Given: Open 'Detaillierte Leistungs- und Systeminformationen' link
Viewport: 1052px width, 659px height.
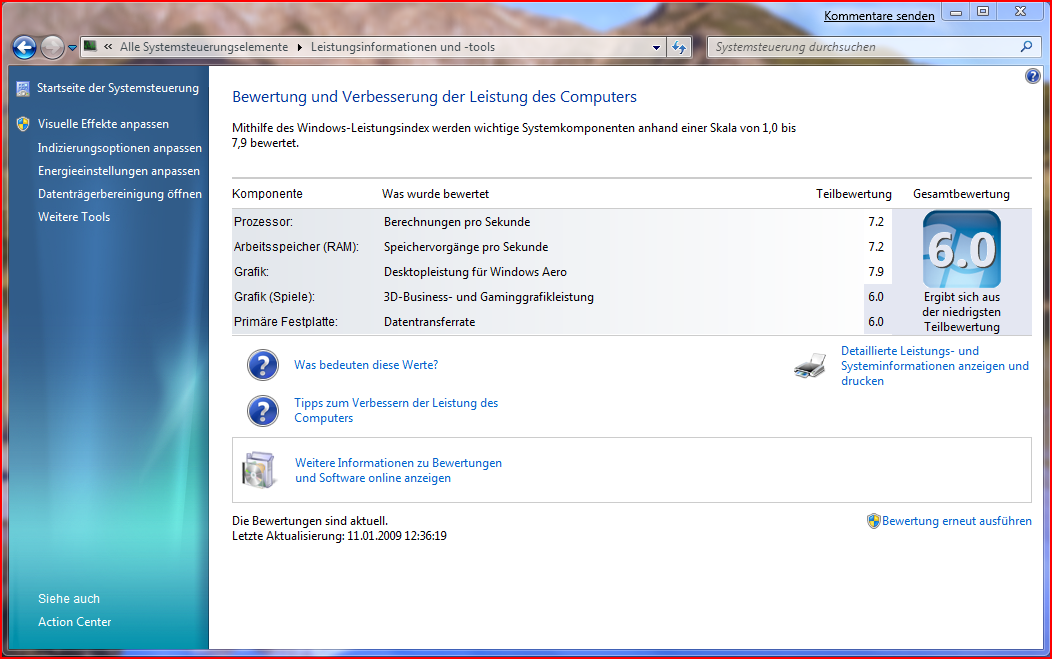Looking at the screenshot, I should click(x=935, y=366).
